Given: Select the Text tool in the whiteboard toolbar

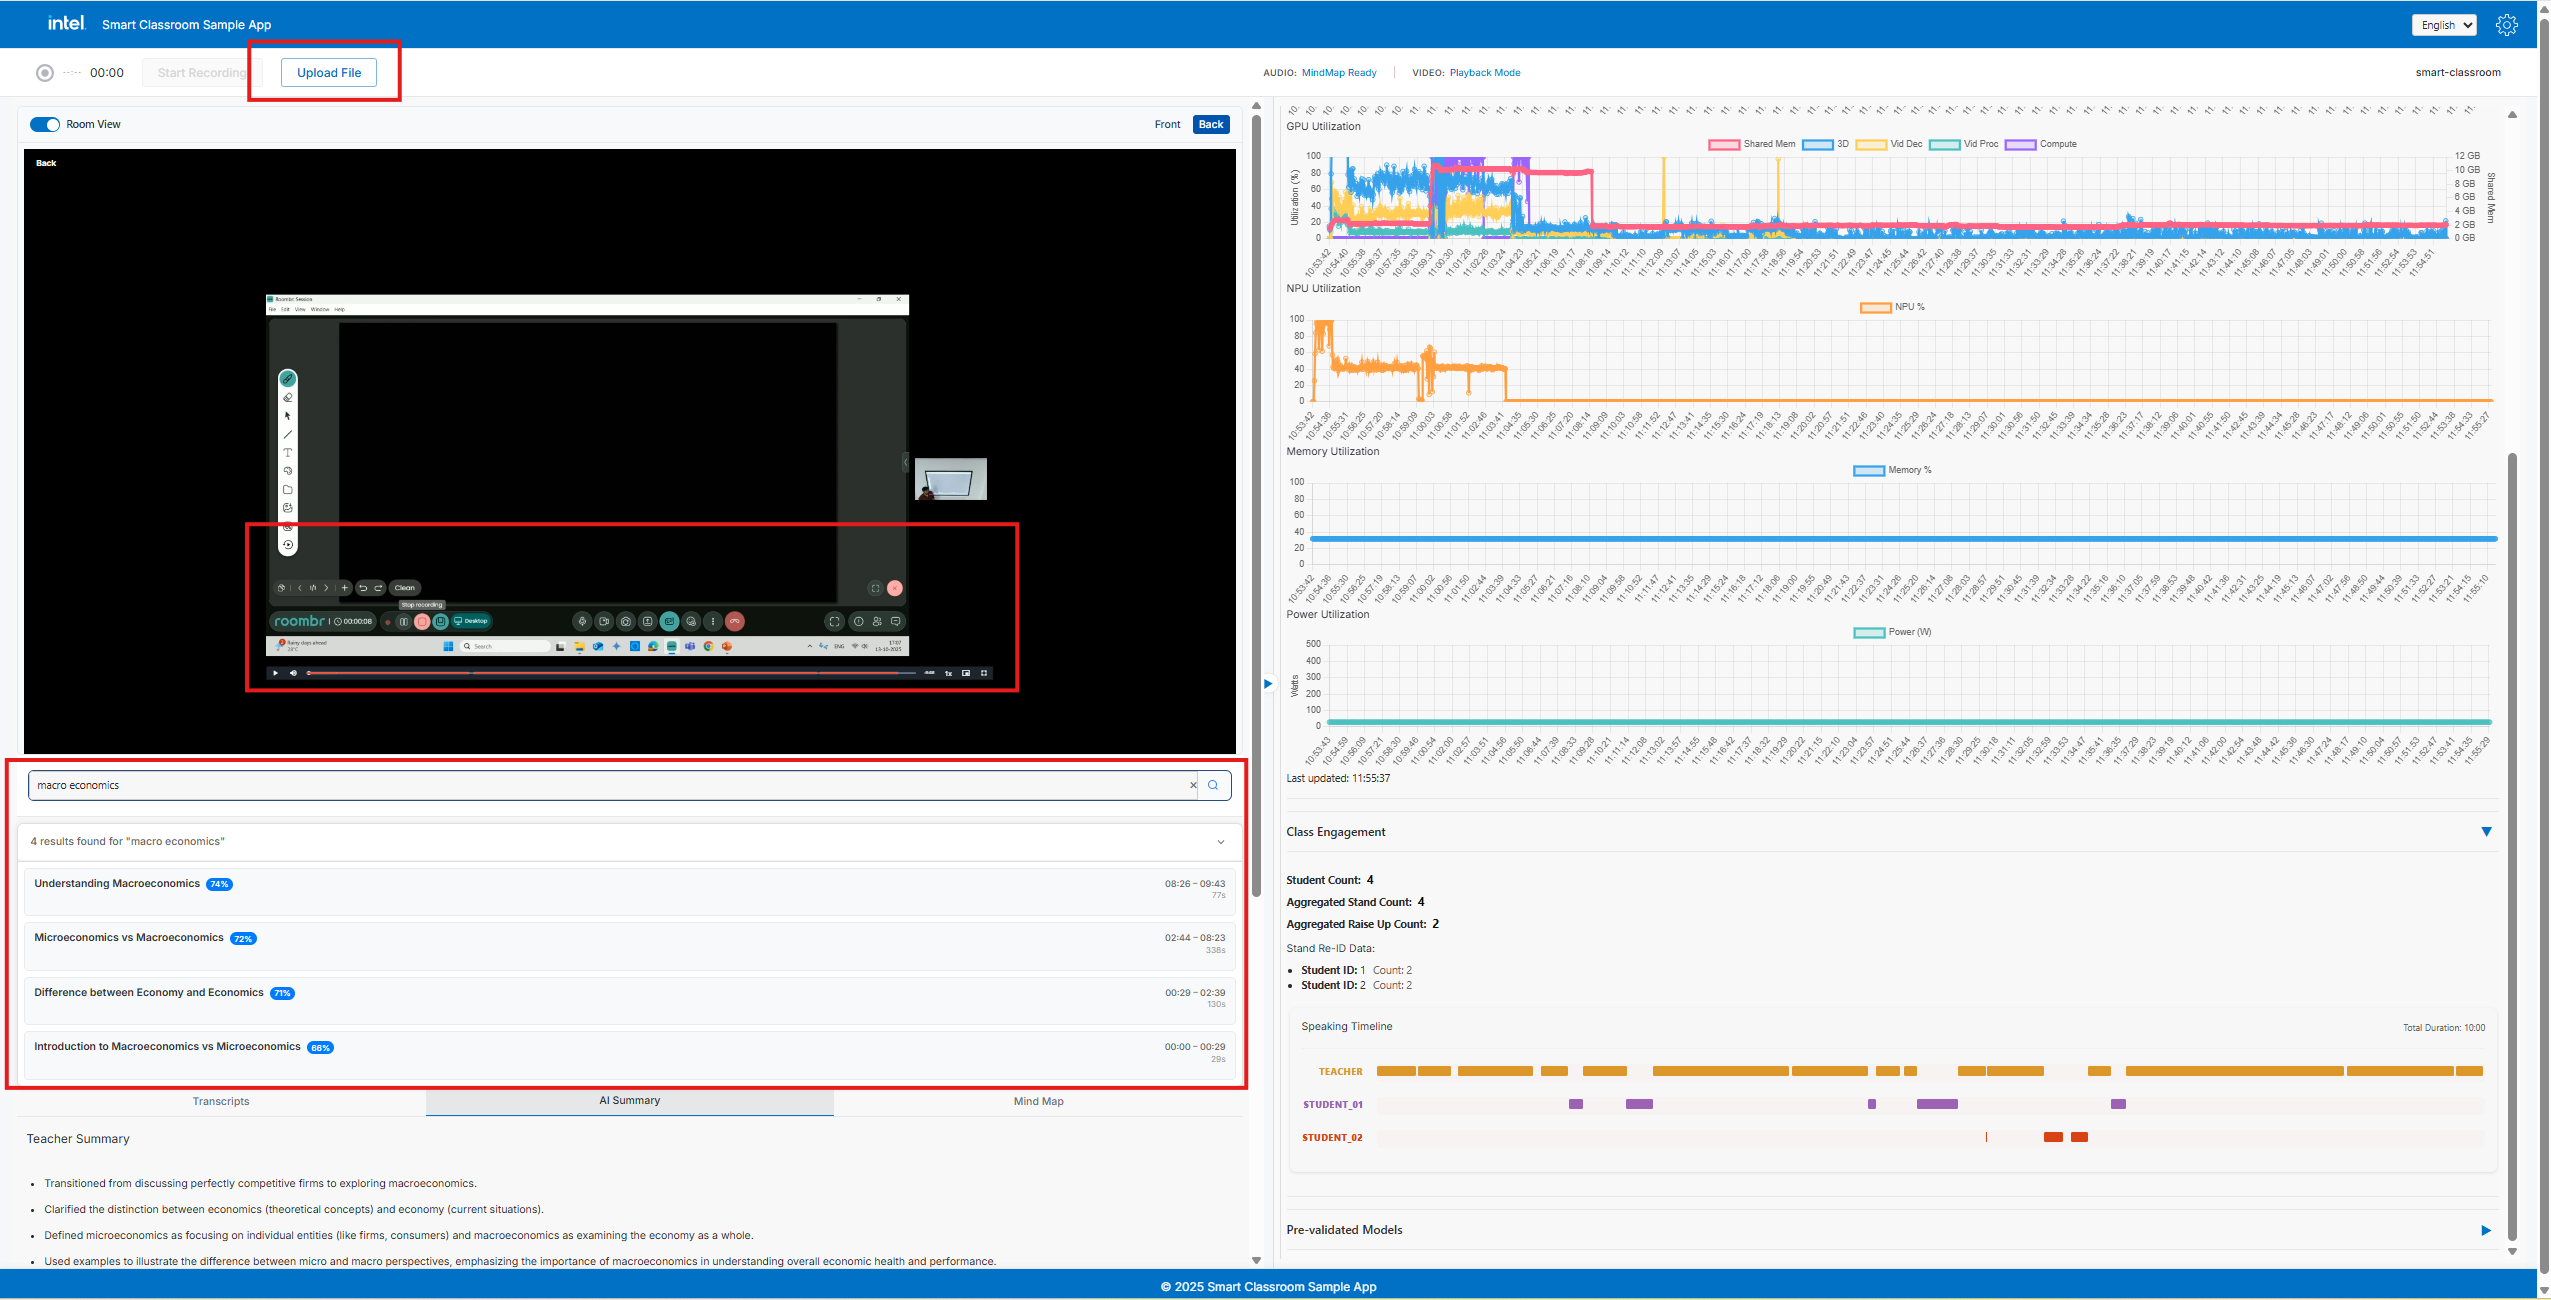Looking at the screenshot, I should (287, 452).
